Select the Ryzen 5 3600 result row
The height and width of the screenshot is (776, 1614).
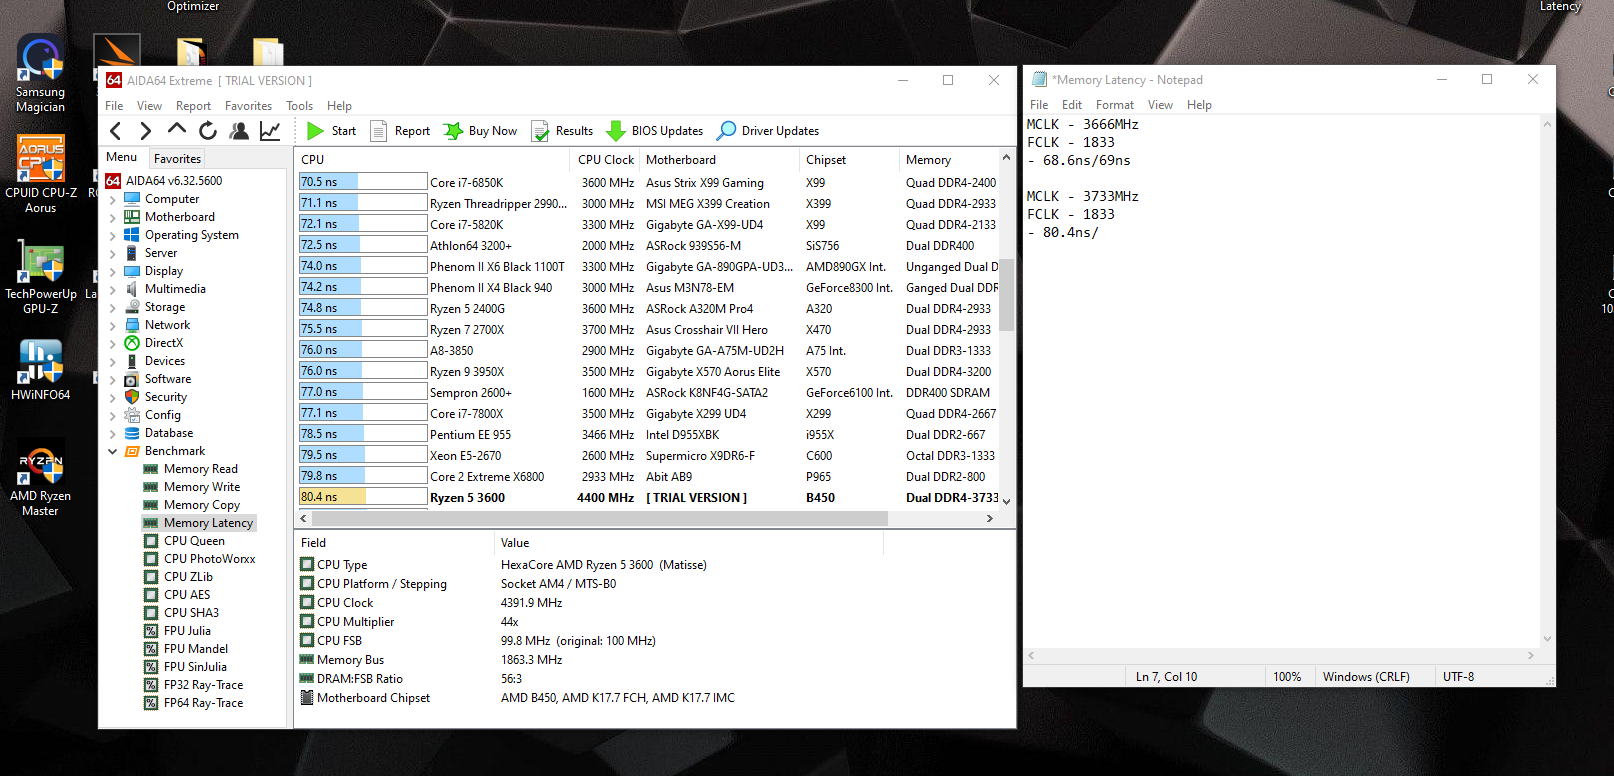coord(648,497)
